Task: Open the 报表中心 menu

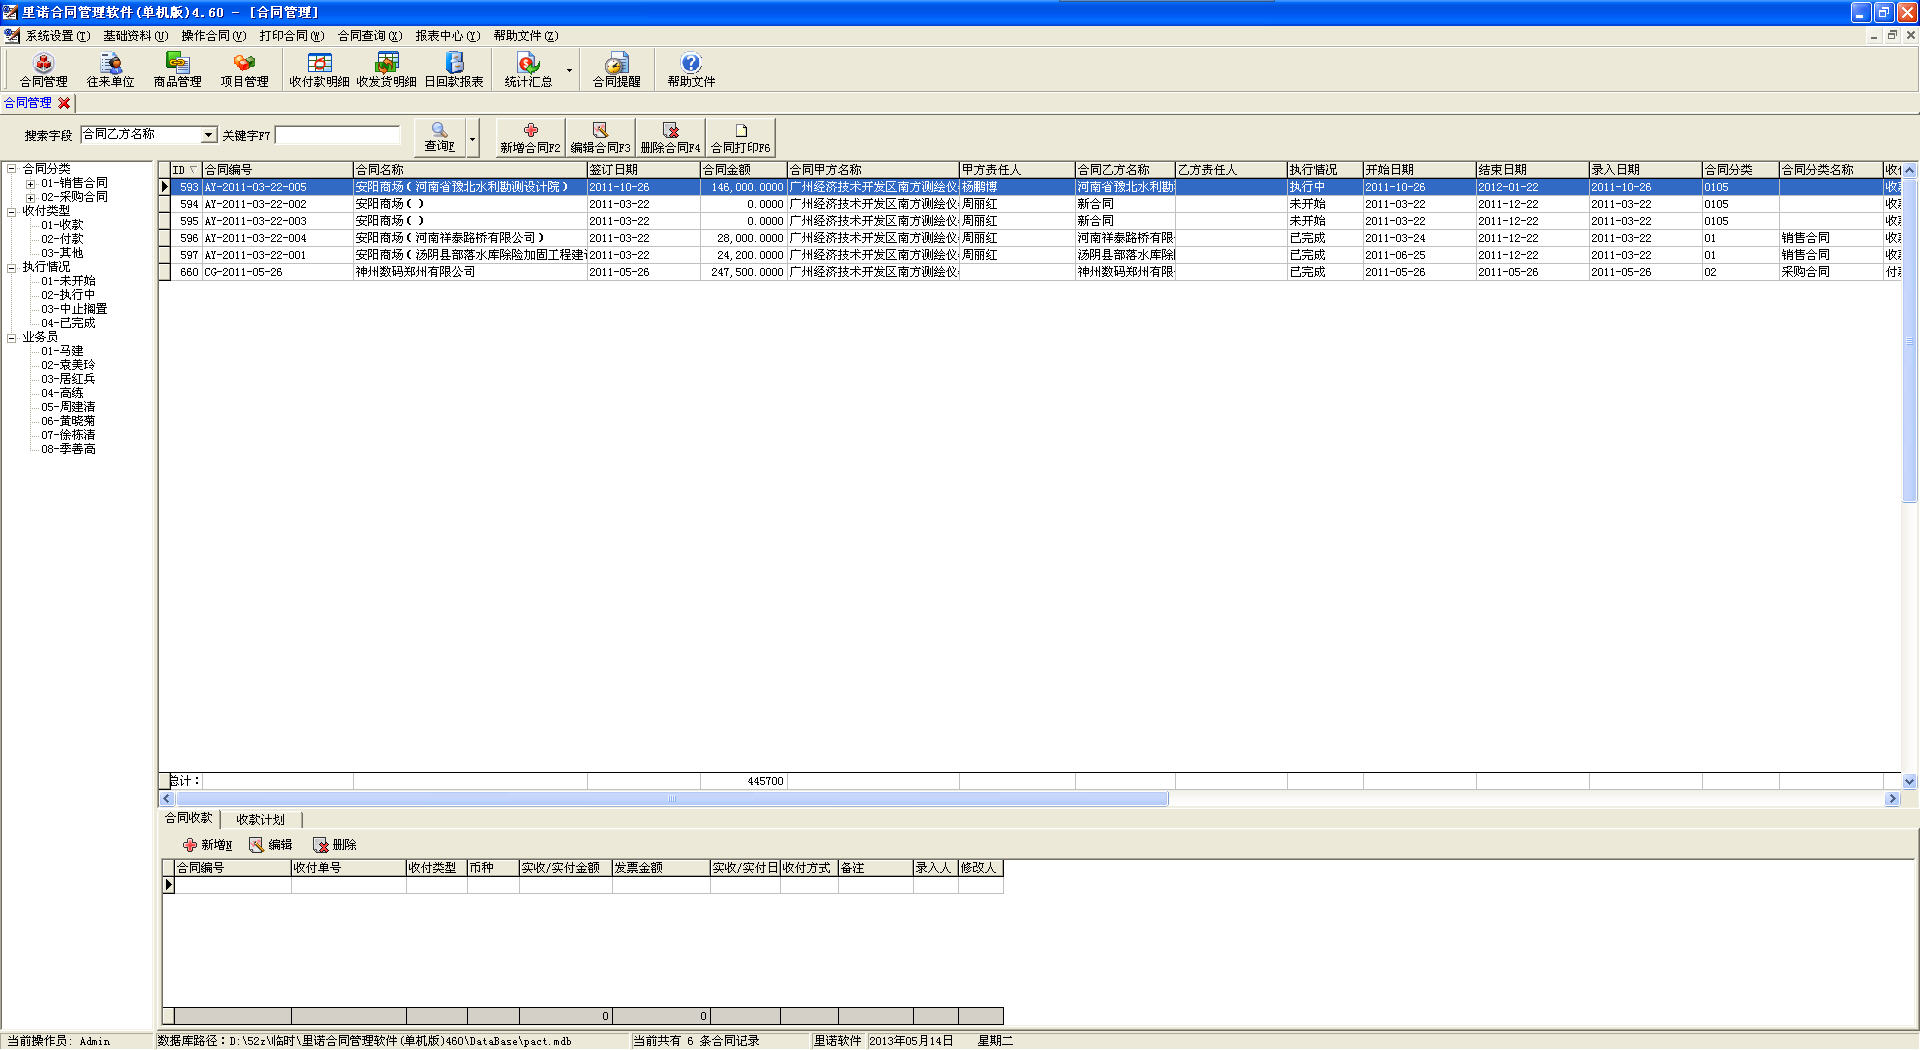Action: coord(447,36)
